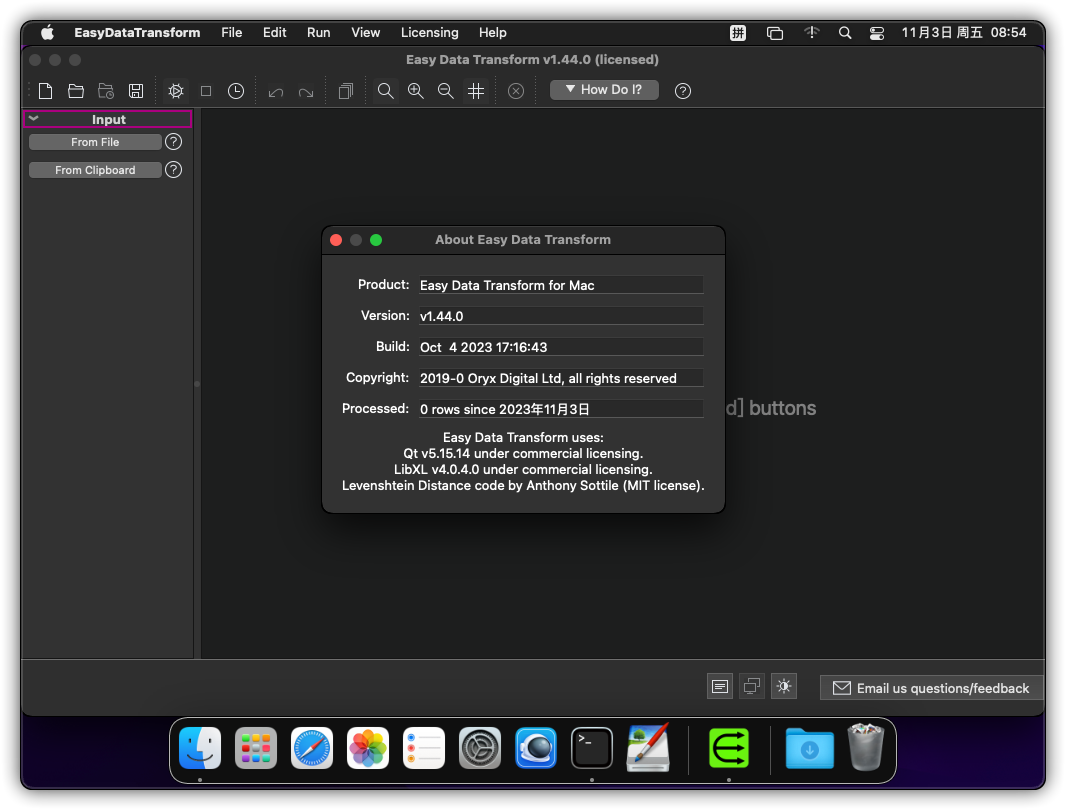Viewport: 1066px width, 810px height.
Task: Launch Safari from the Dock
Action: pyautogui.click(x=312, y=748)
